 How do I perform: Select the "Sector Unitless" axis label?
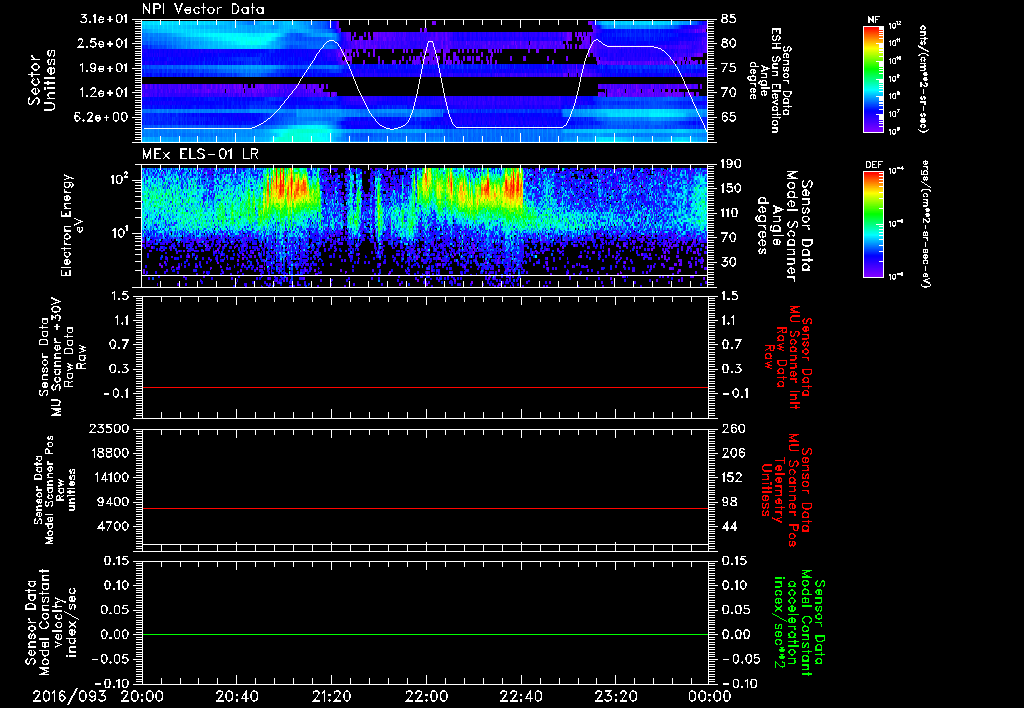[x=42, y=80]
